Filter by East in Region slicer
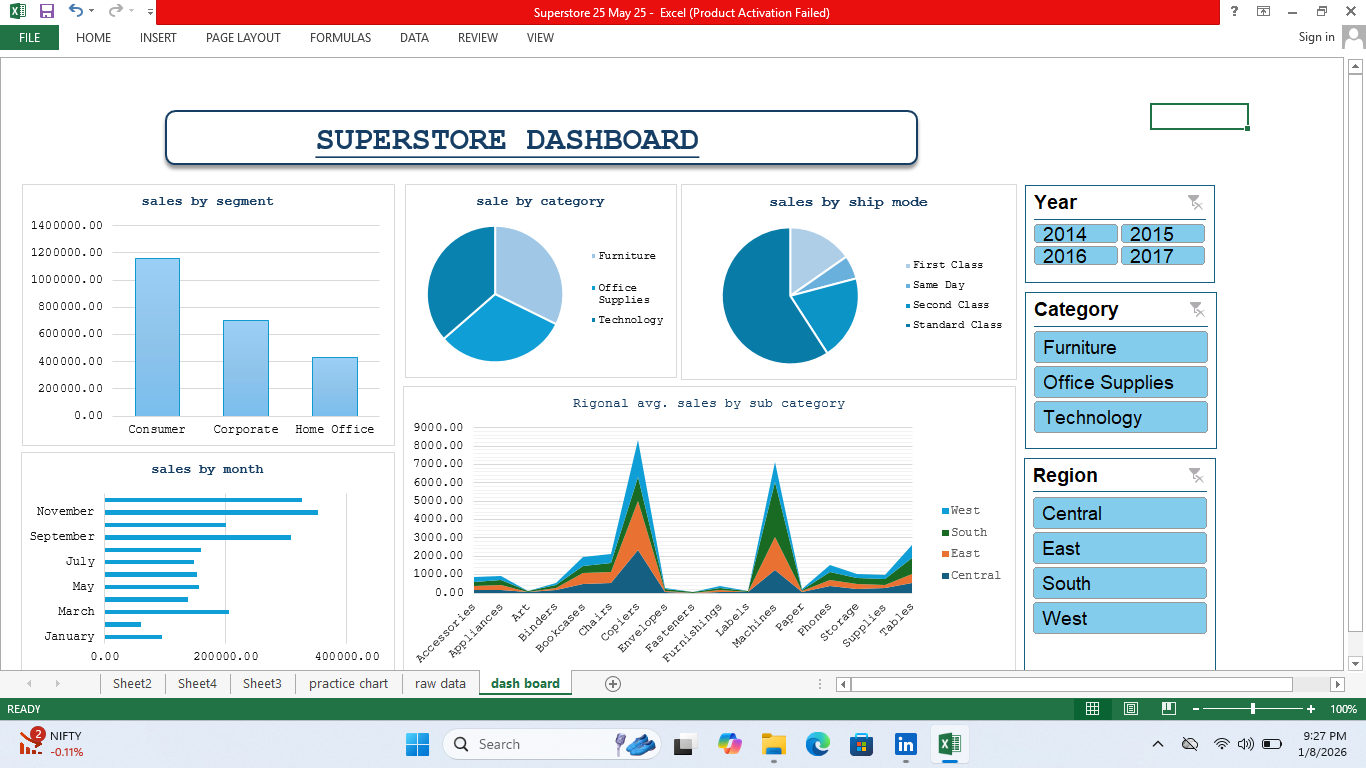 click(x=1119, y=548)
